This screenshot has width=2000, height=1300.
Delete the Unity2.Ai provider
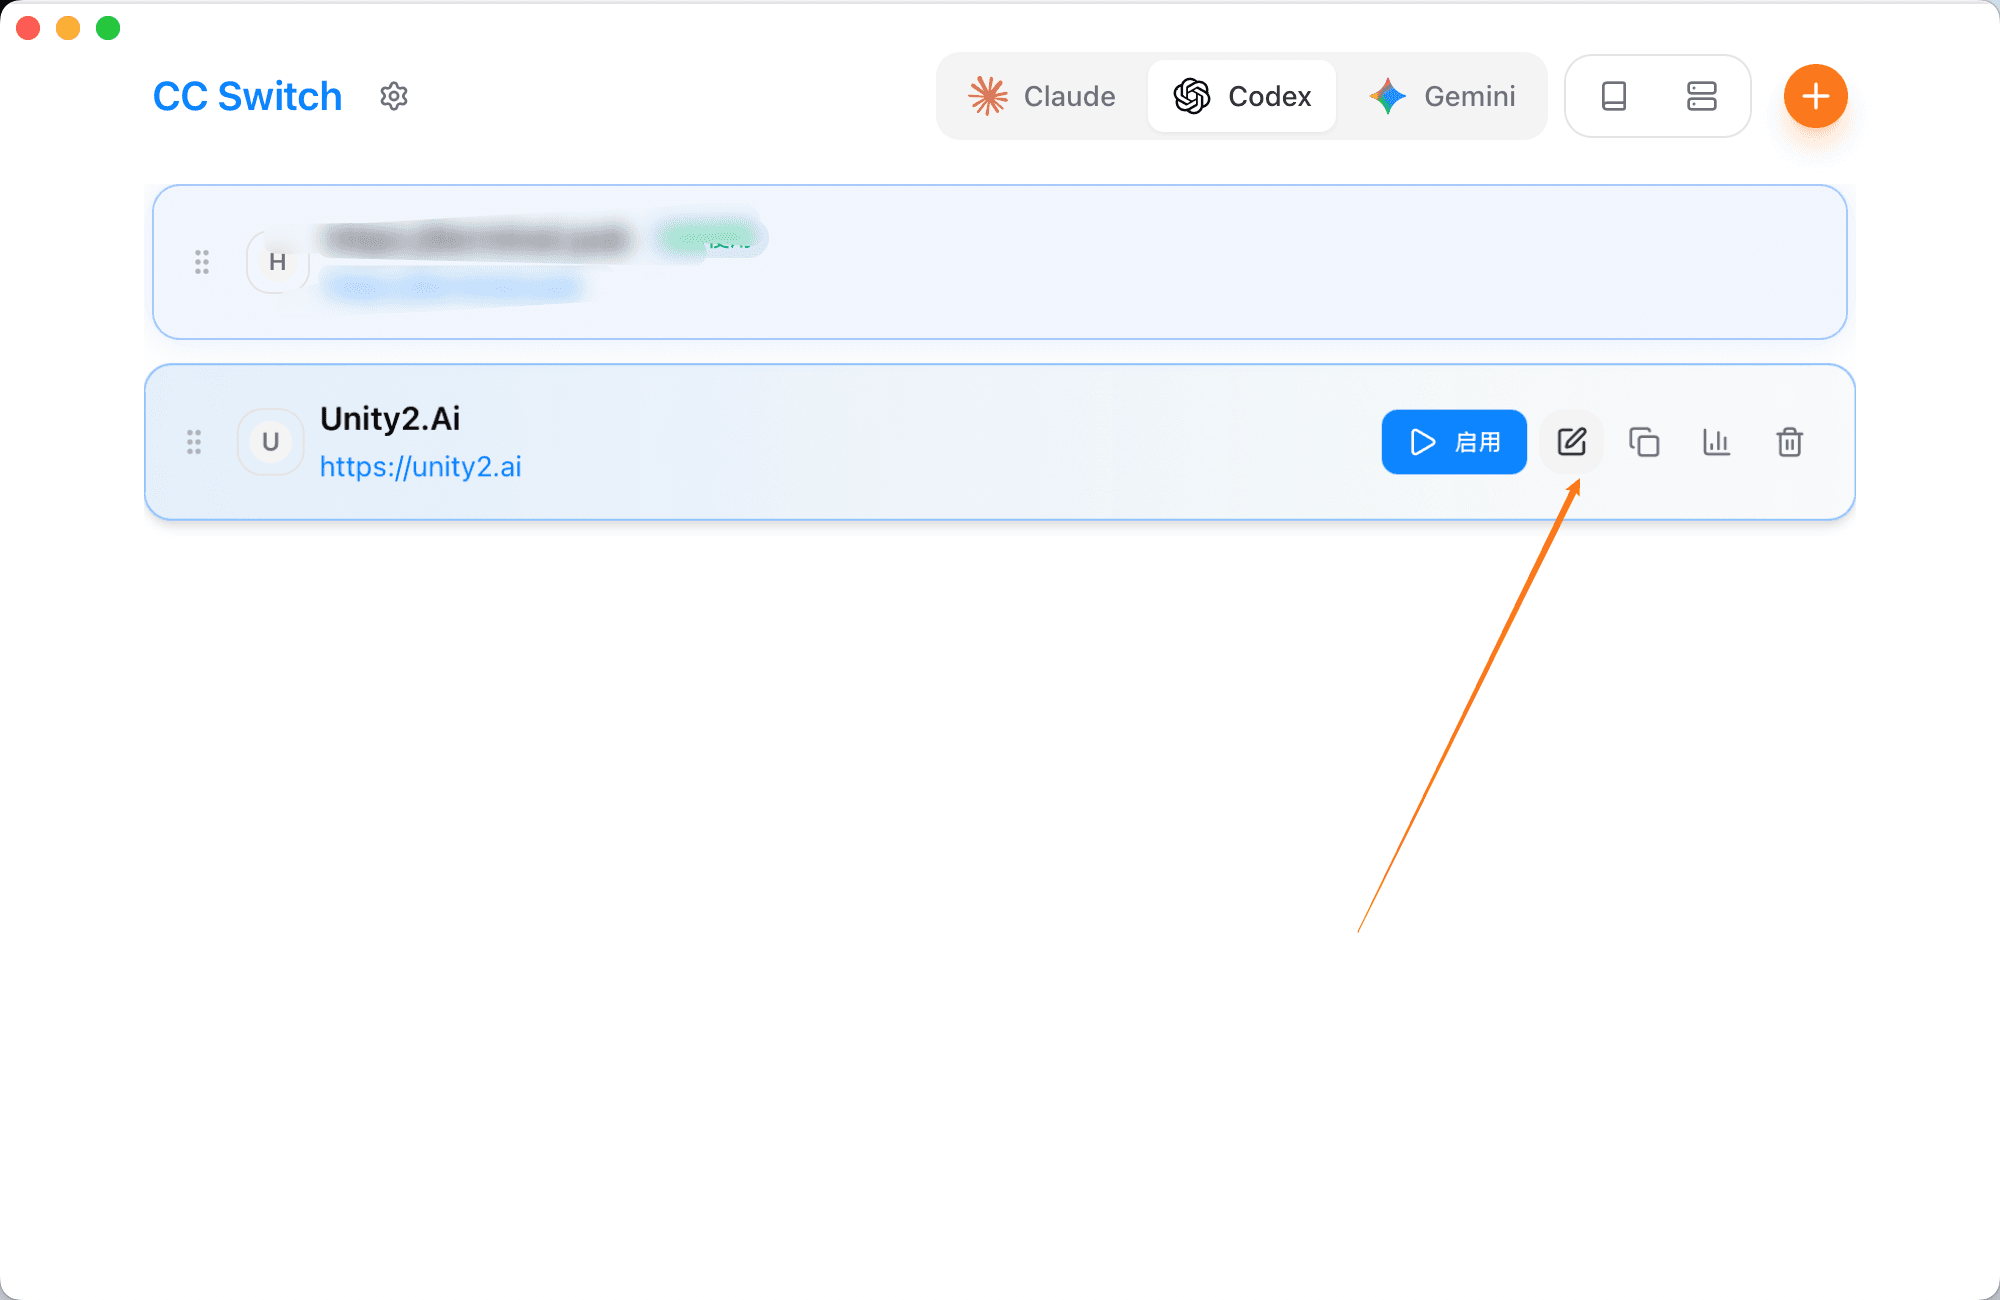pyautogui.click(x=1790, y=442)
